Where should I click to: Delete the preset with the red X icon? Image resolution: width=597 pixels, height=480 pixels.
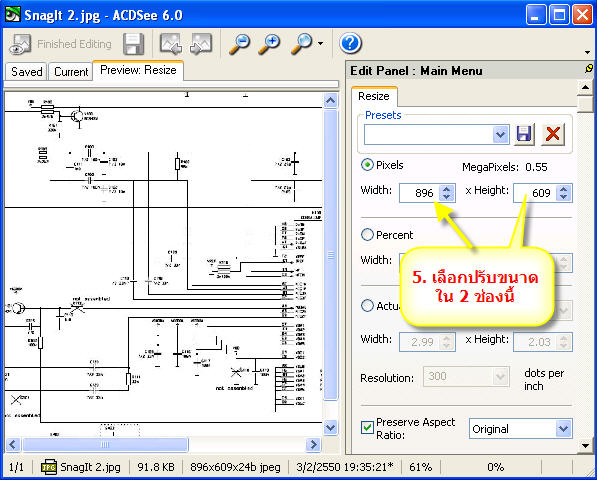click(552, 134)
